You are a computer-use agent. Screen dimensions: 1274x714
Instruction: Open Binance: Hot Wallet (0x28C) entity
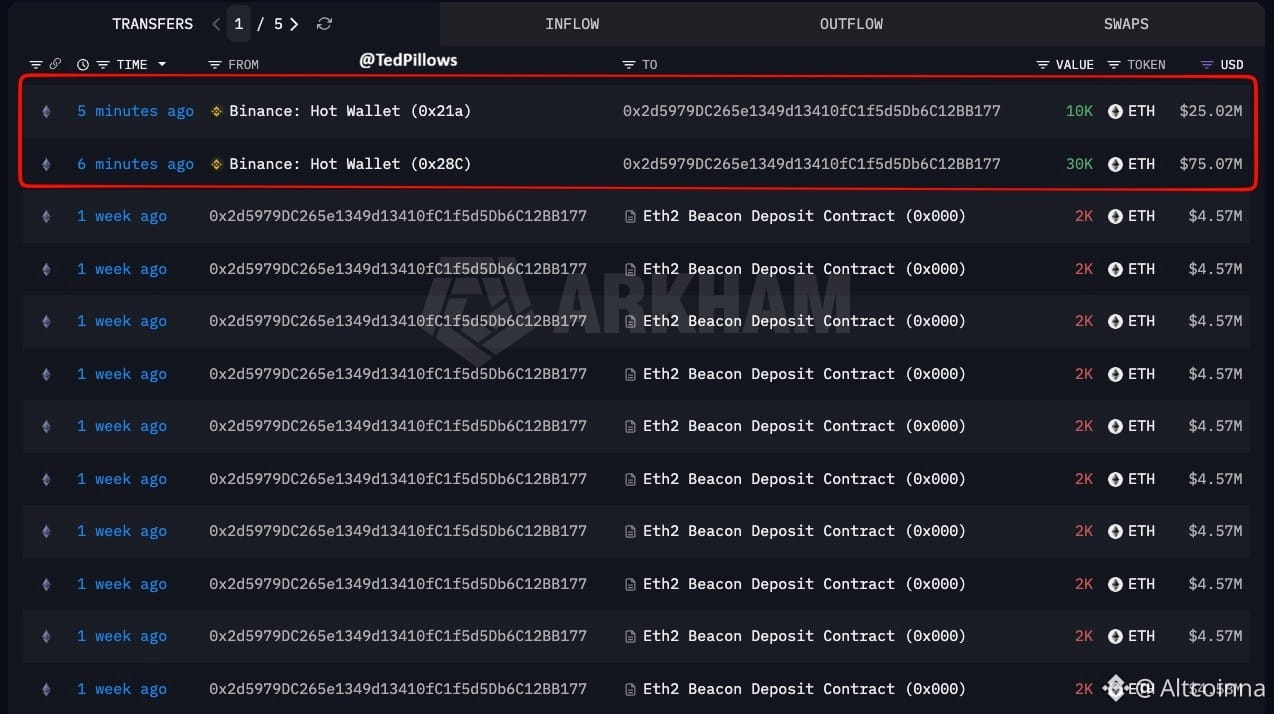(350, 164)
